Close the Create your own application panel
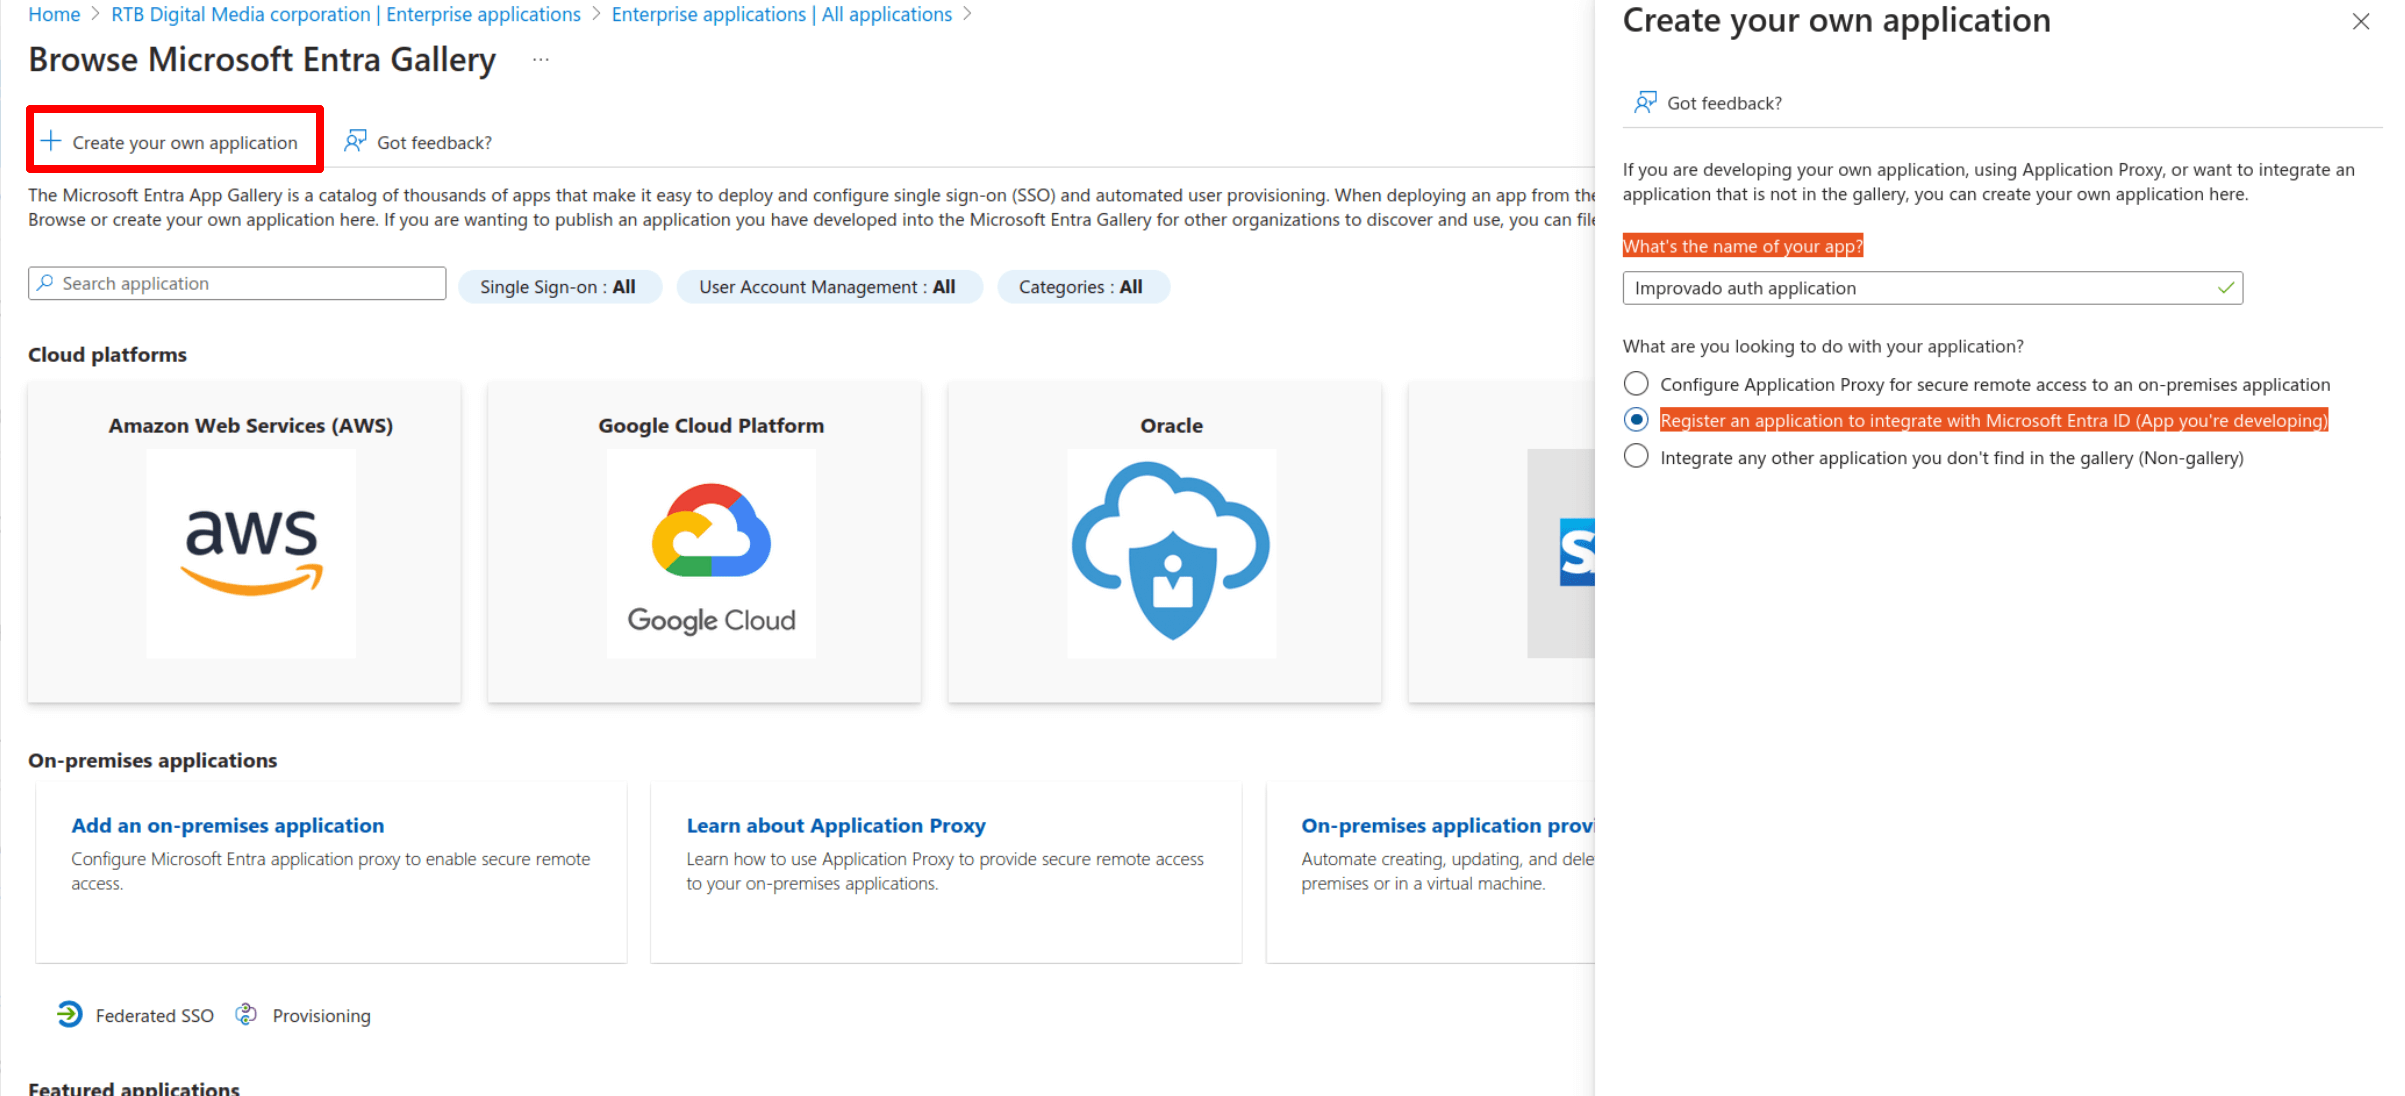 (x=2361, y=22)
